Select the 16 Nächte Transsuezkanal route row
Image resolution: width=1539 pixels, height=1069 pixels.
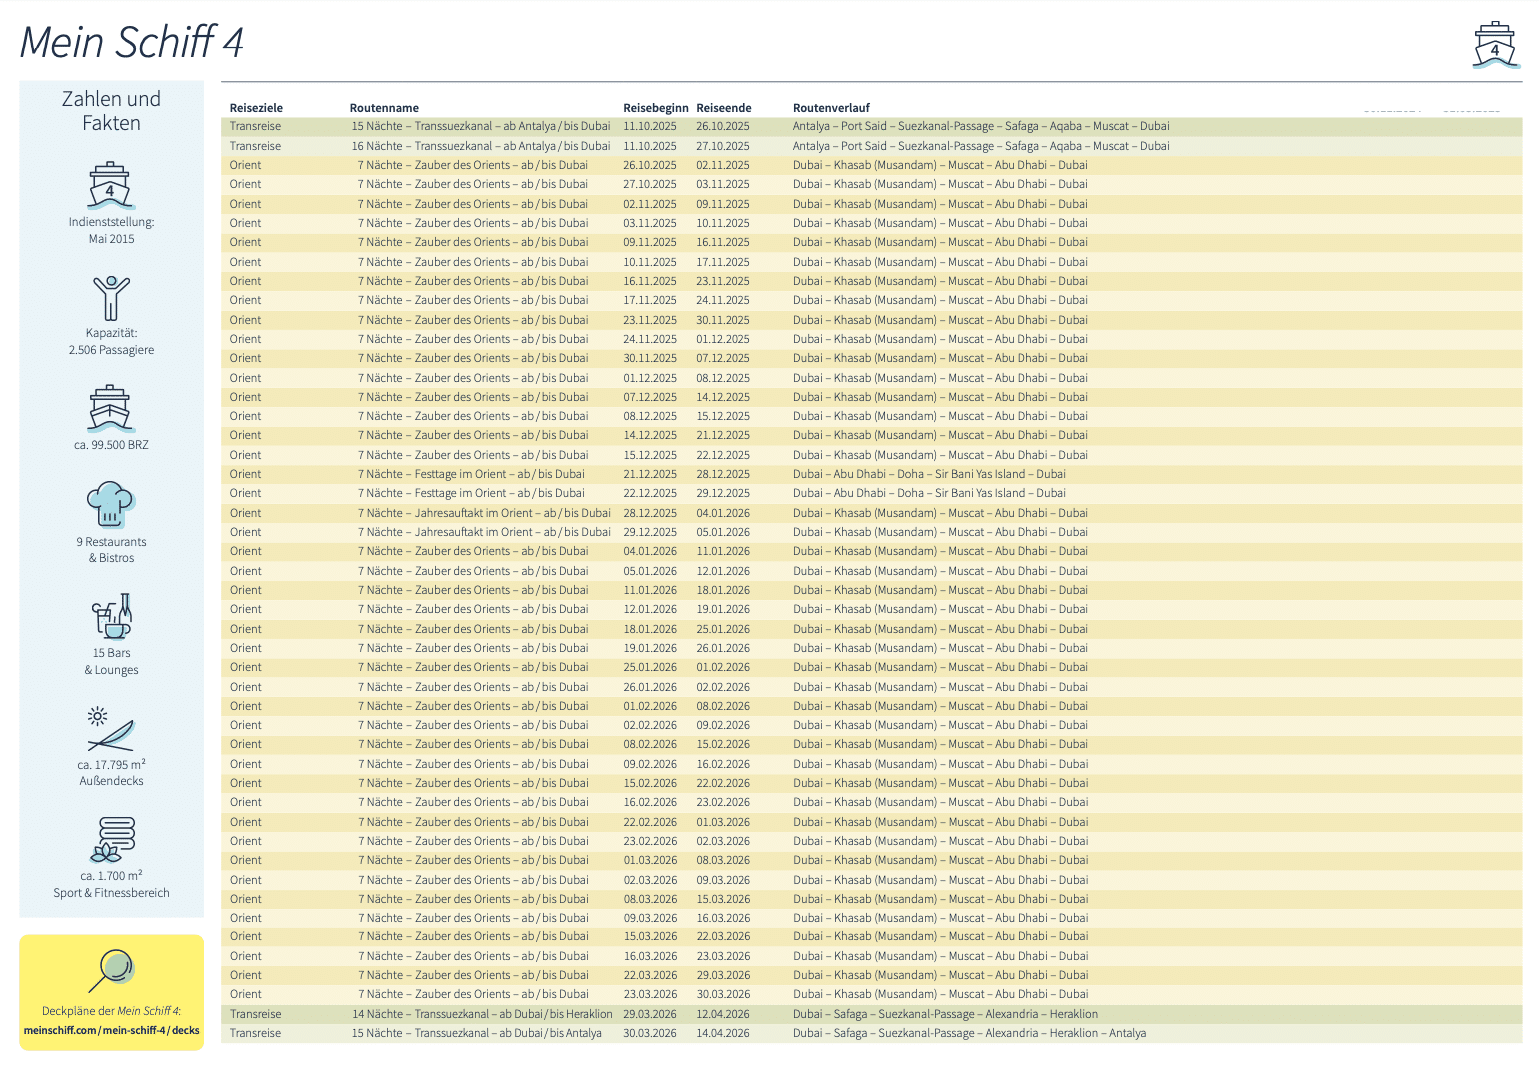pyautogui.click(x=480, y=146)
